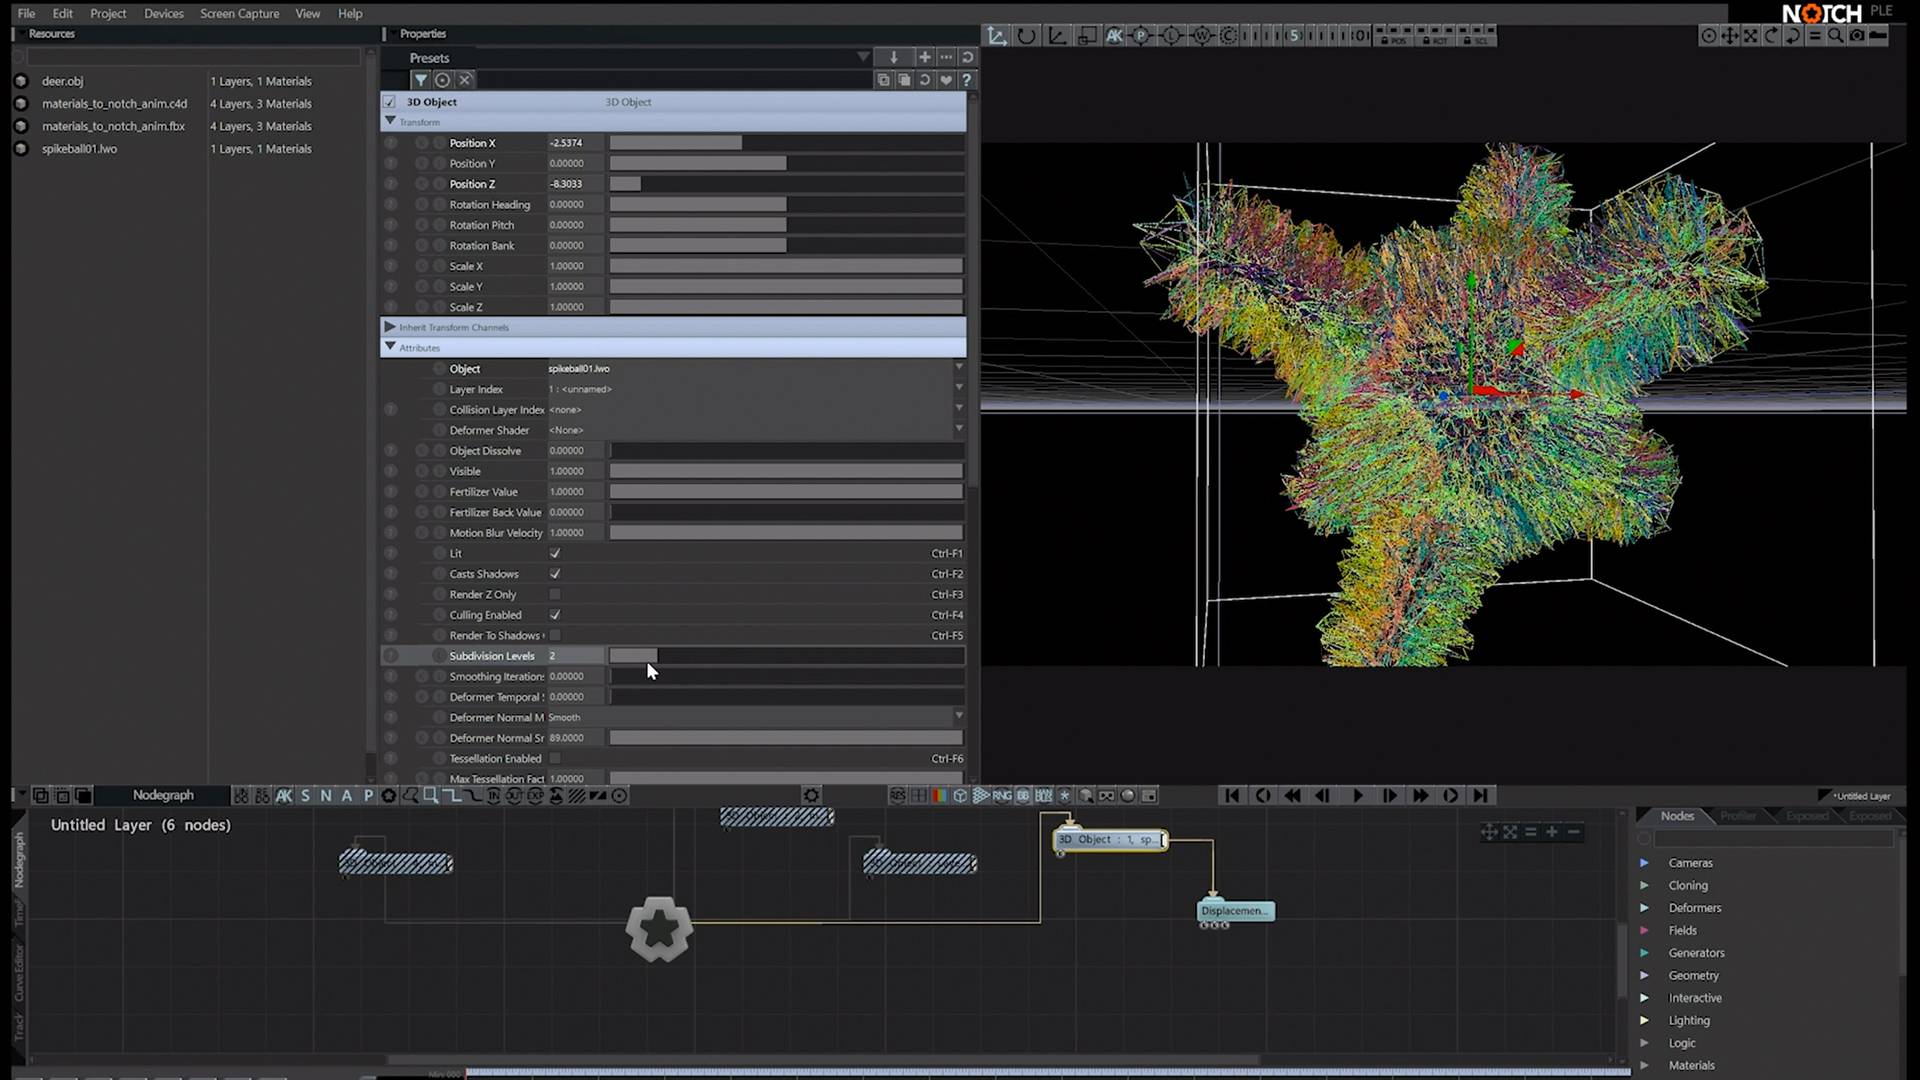Click the gear settings icon in nodegraph toolbar
The height and width of the screenshot is (1080, 1920).
[811, 796]
